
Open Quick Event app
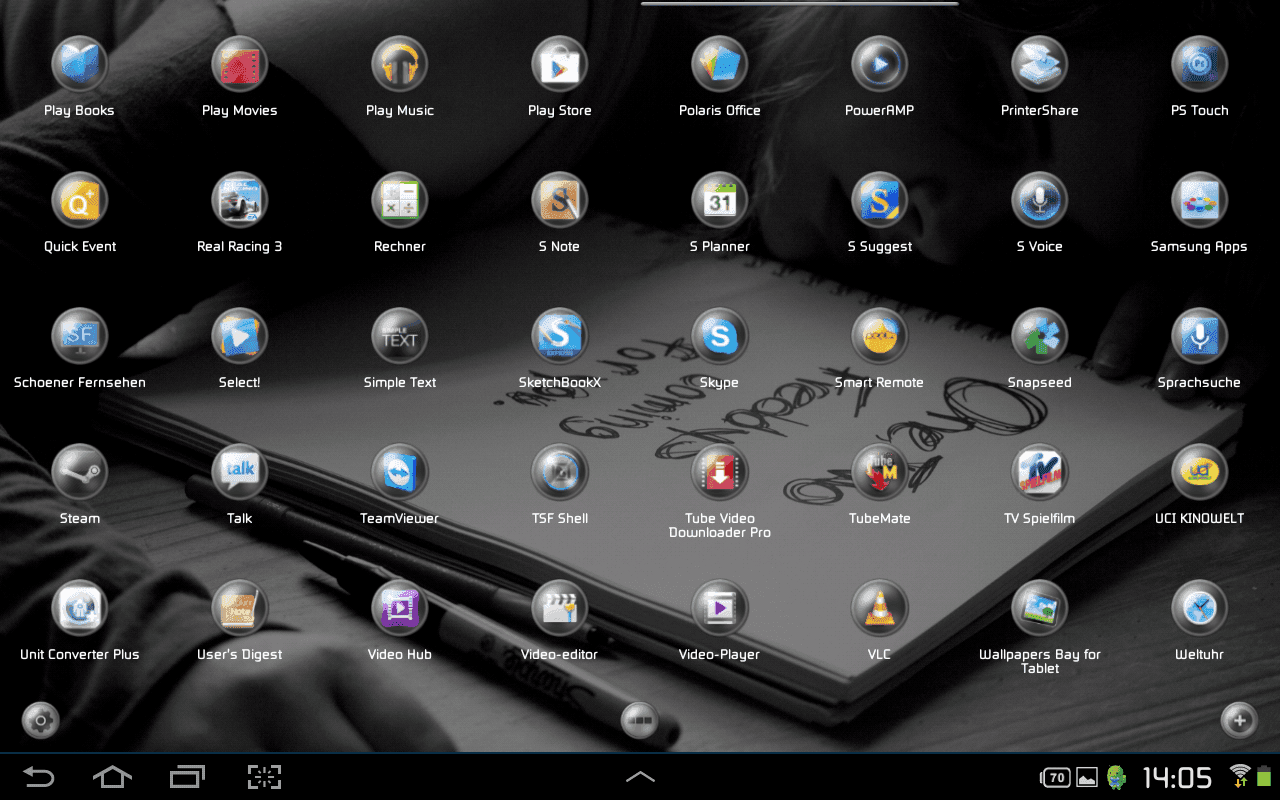tap(80, 201)
